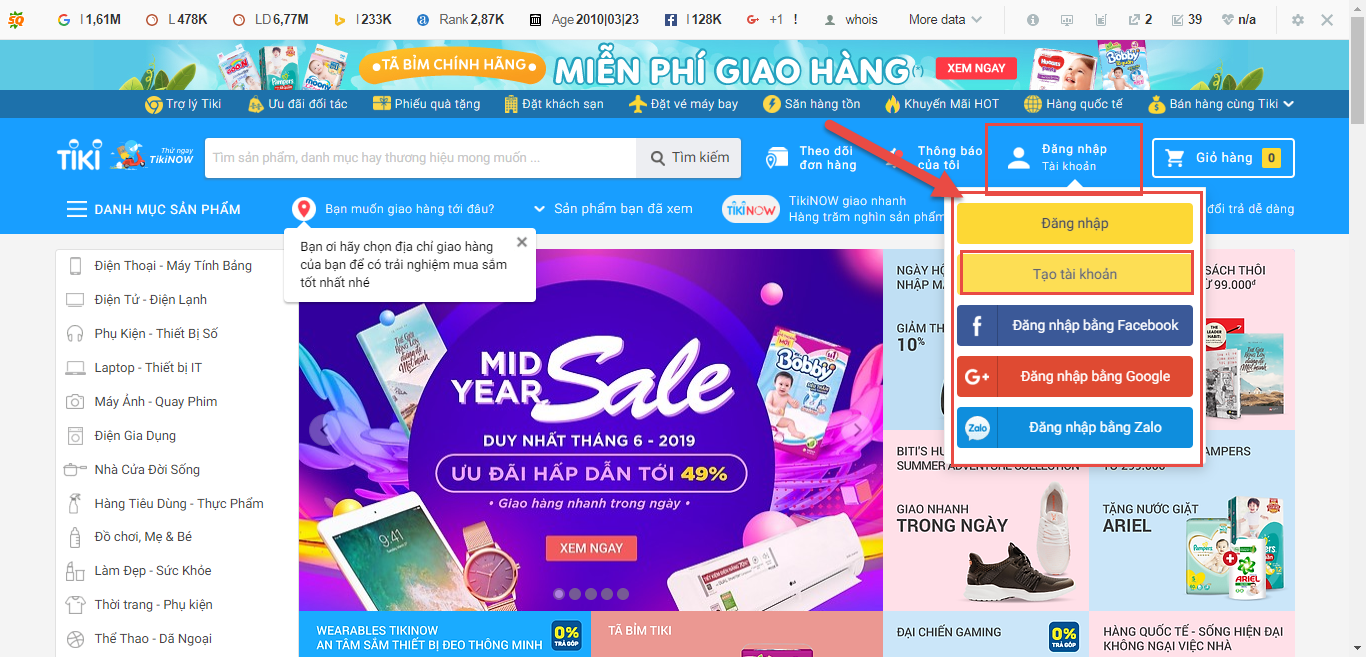The width and height of the screenshot is (1366, 657).
Task: Click the yellow Đăng nhập button
Action: pyautogui.click(x=1075, y=224)
